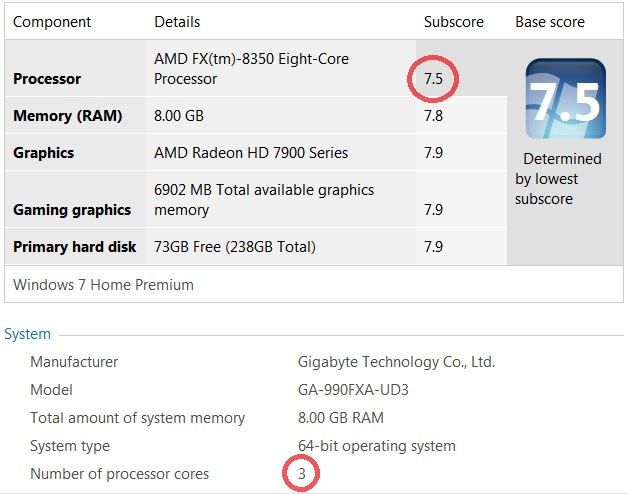Click the Base score column header
The image size is (628, 494).
pos(549,21)
